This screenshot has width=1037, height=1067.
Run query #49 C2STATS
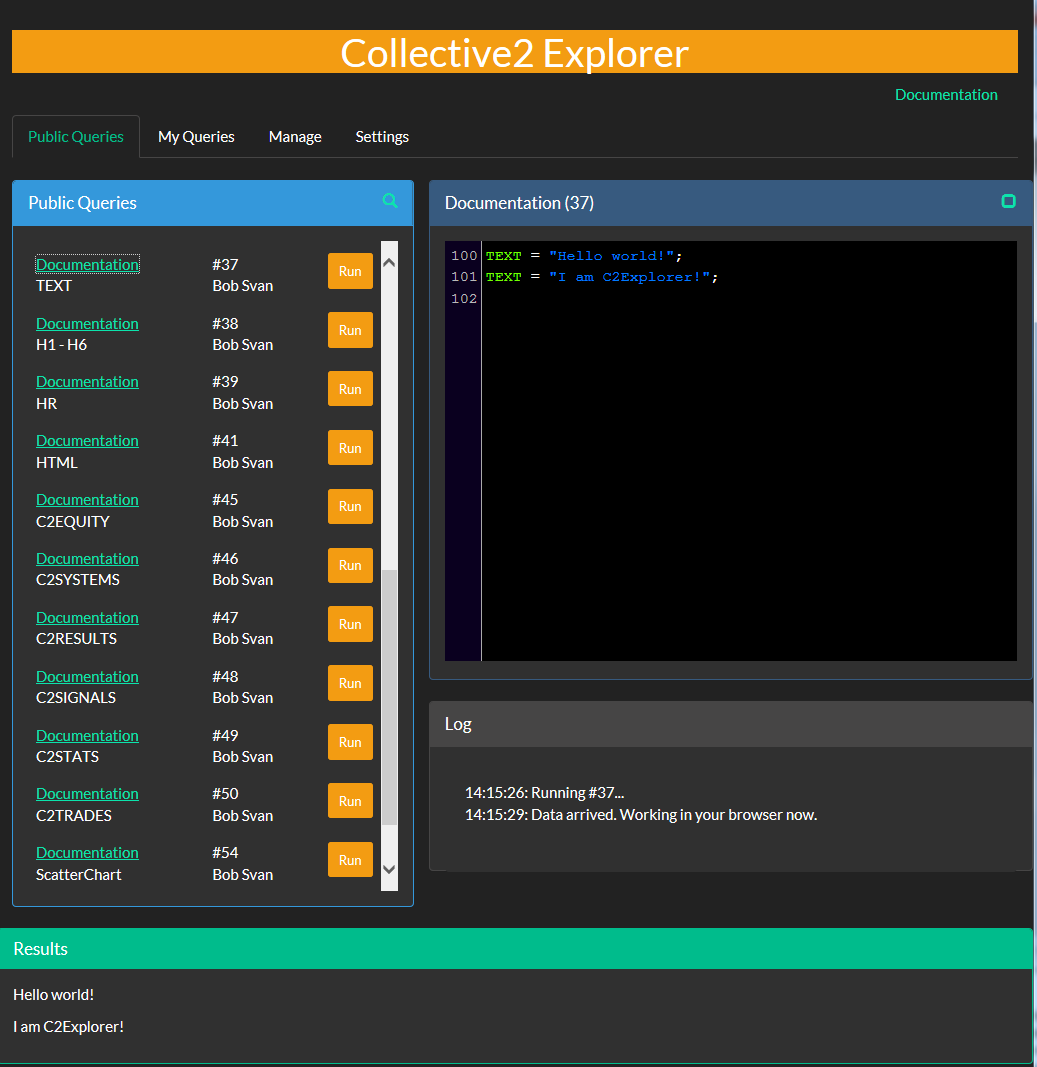pos(350,742)
